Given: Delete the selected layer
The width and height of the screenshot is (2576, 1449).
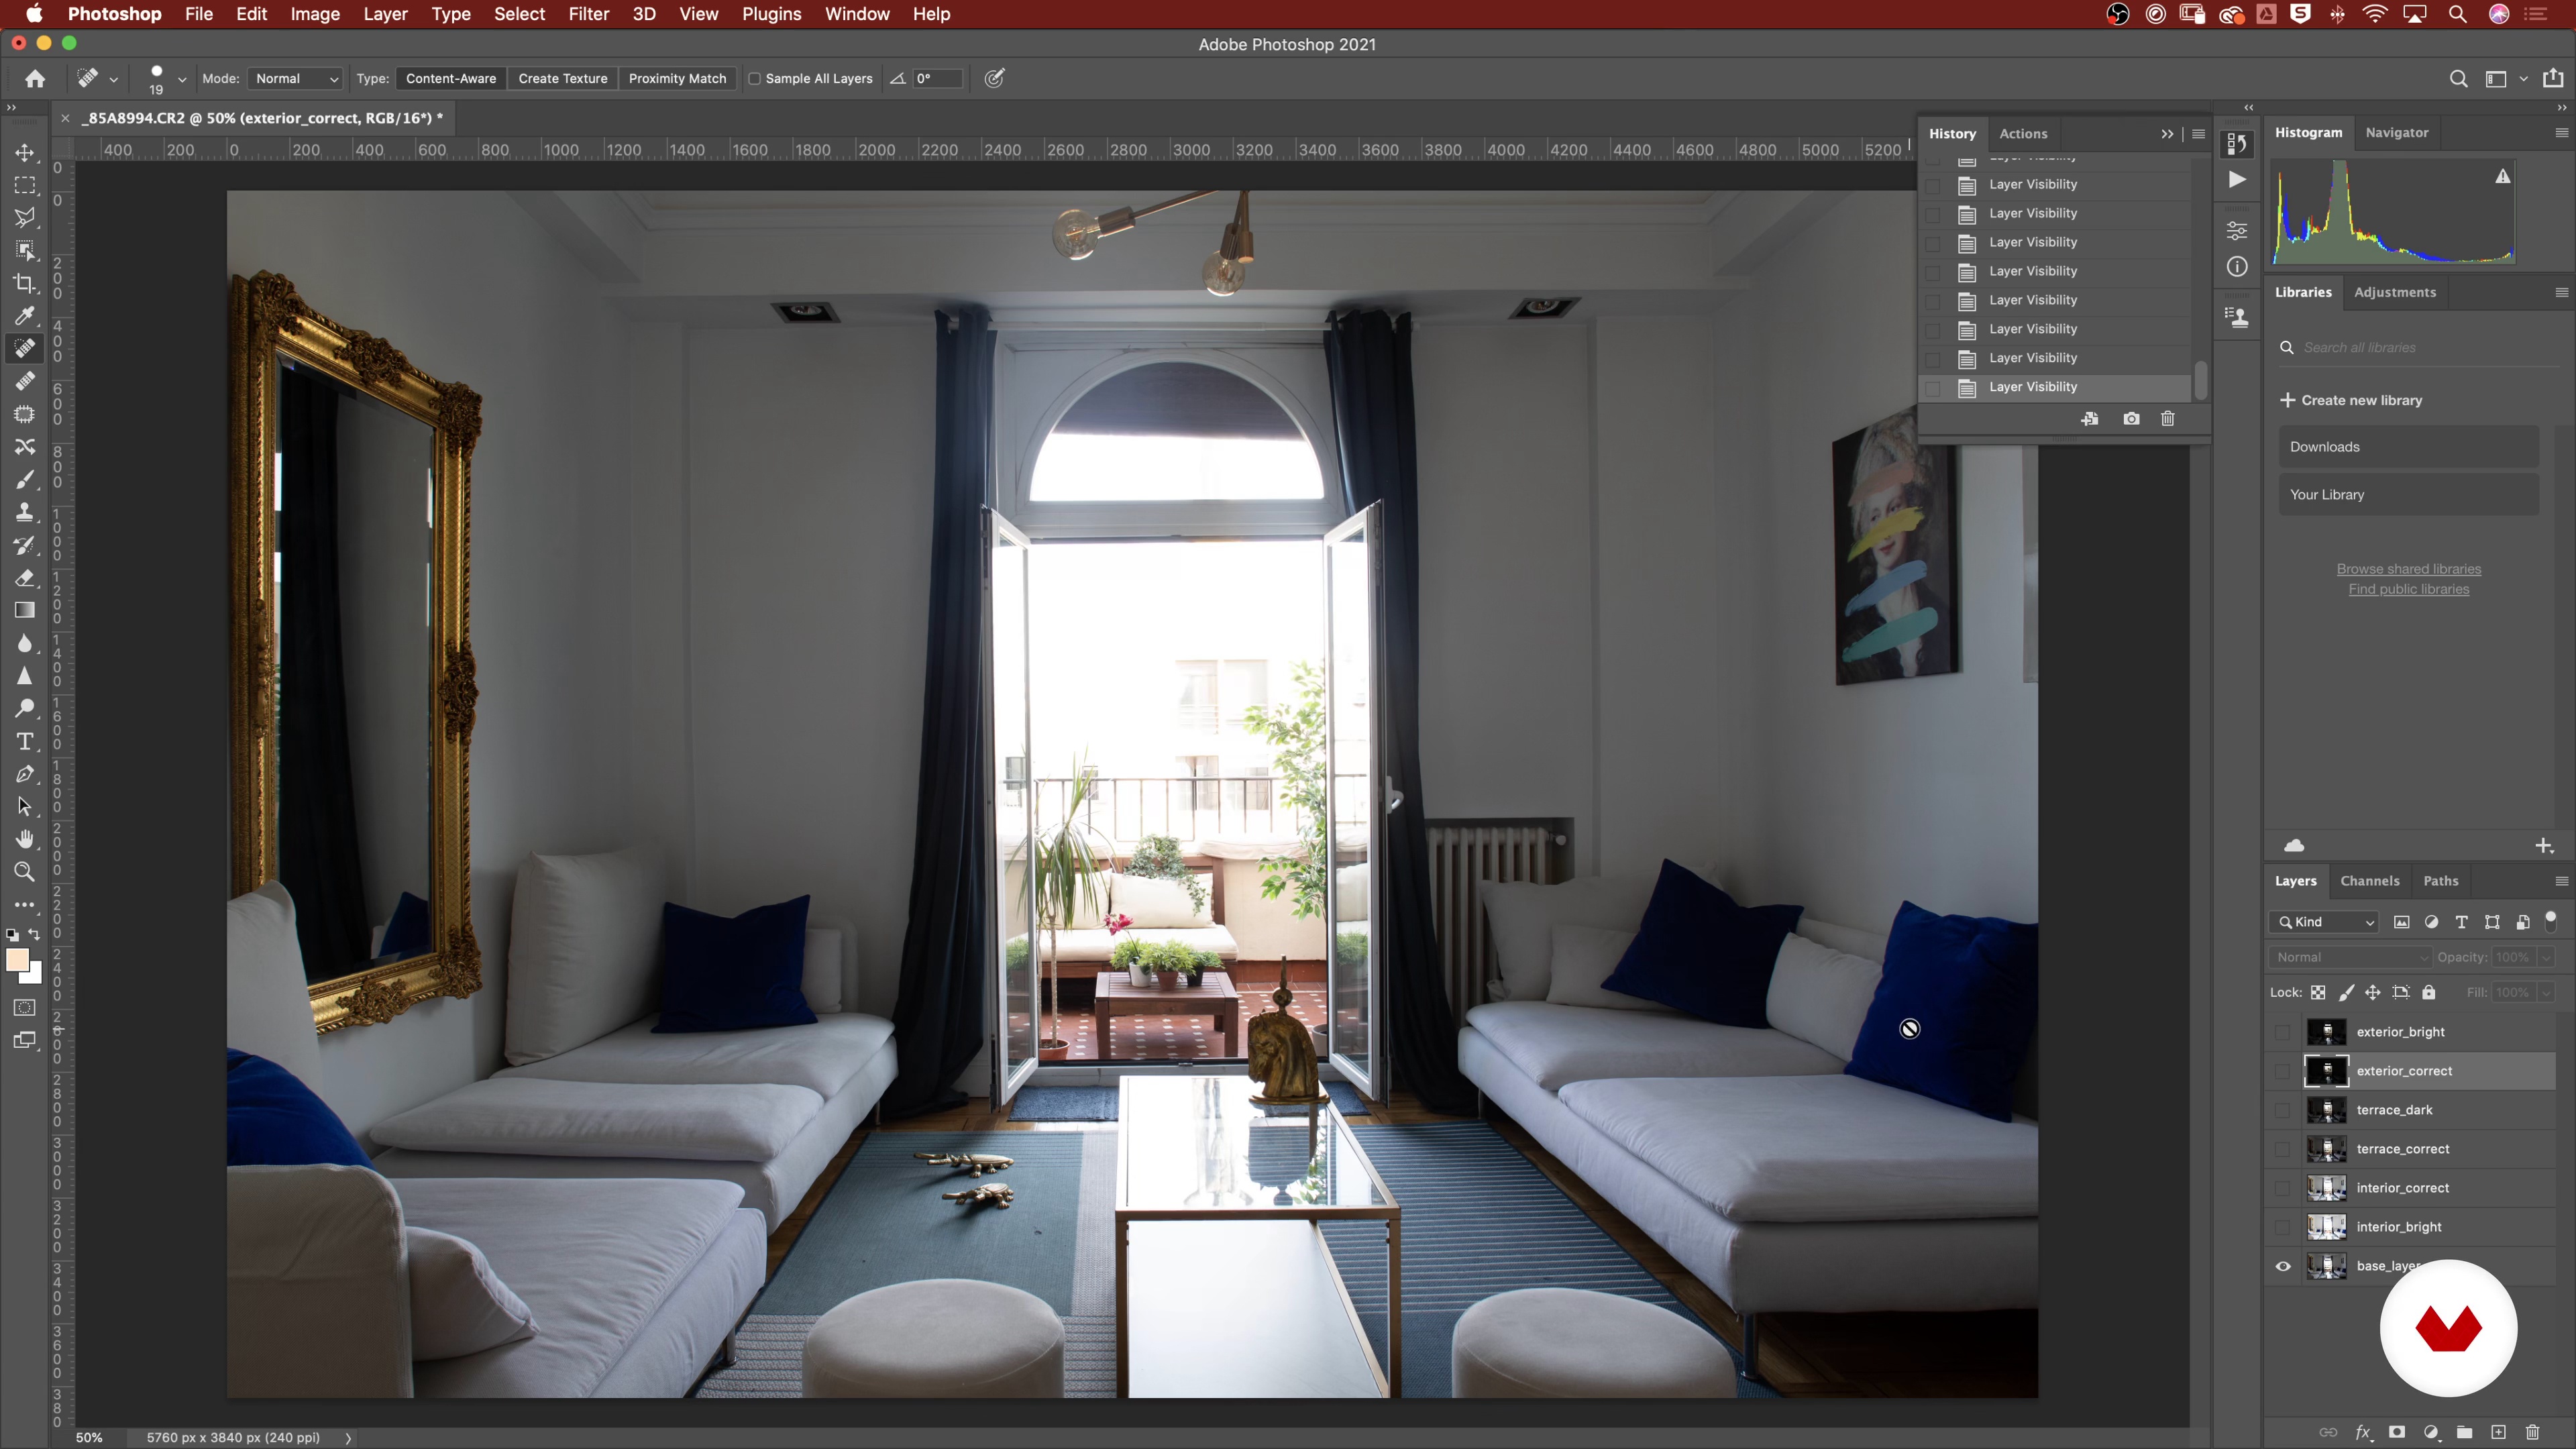Looking at the screenshot, I should point(2532,1432).
